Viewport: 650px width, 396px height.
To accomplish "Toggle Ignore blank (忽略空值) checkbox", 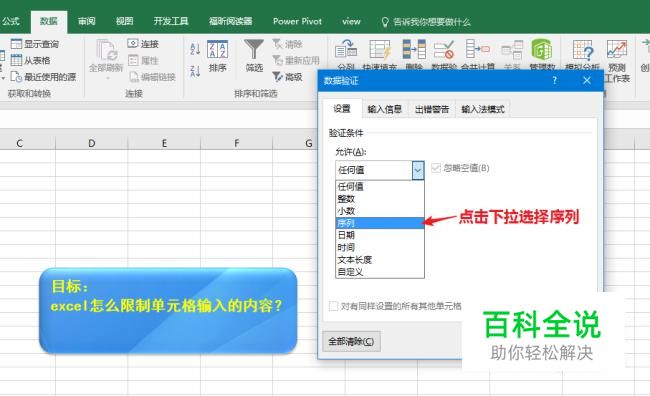I will [x=435, y=168].
